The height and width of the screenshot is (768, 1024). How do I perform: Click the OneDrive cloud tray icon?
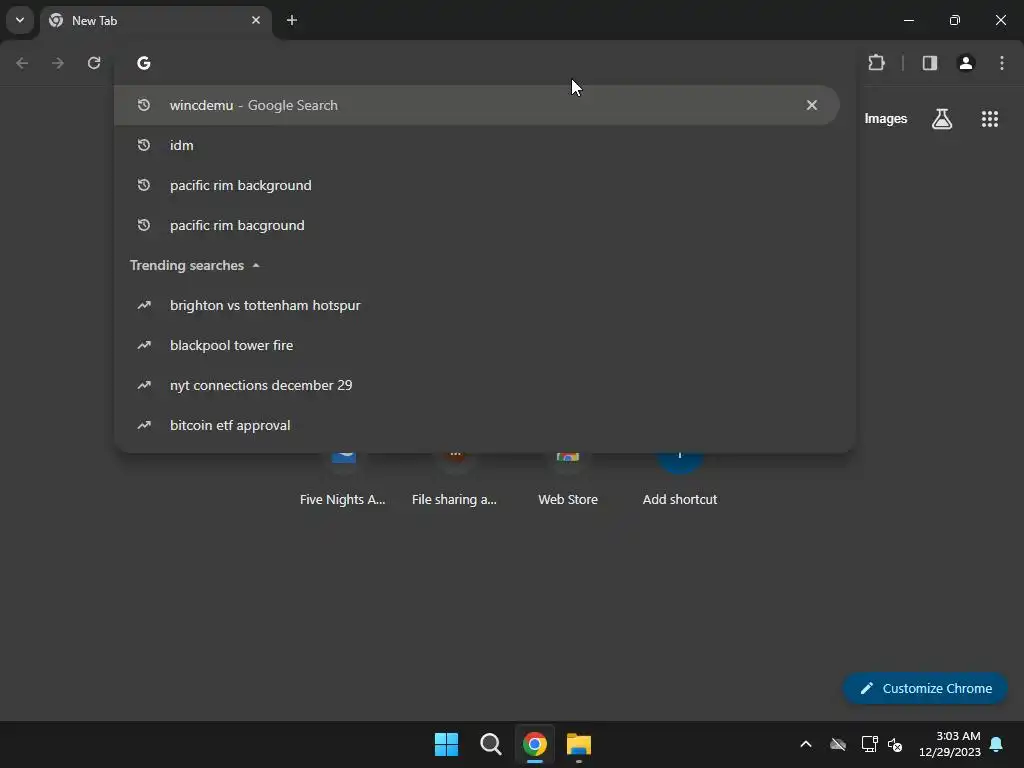(838, 744)
